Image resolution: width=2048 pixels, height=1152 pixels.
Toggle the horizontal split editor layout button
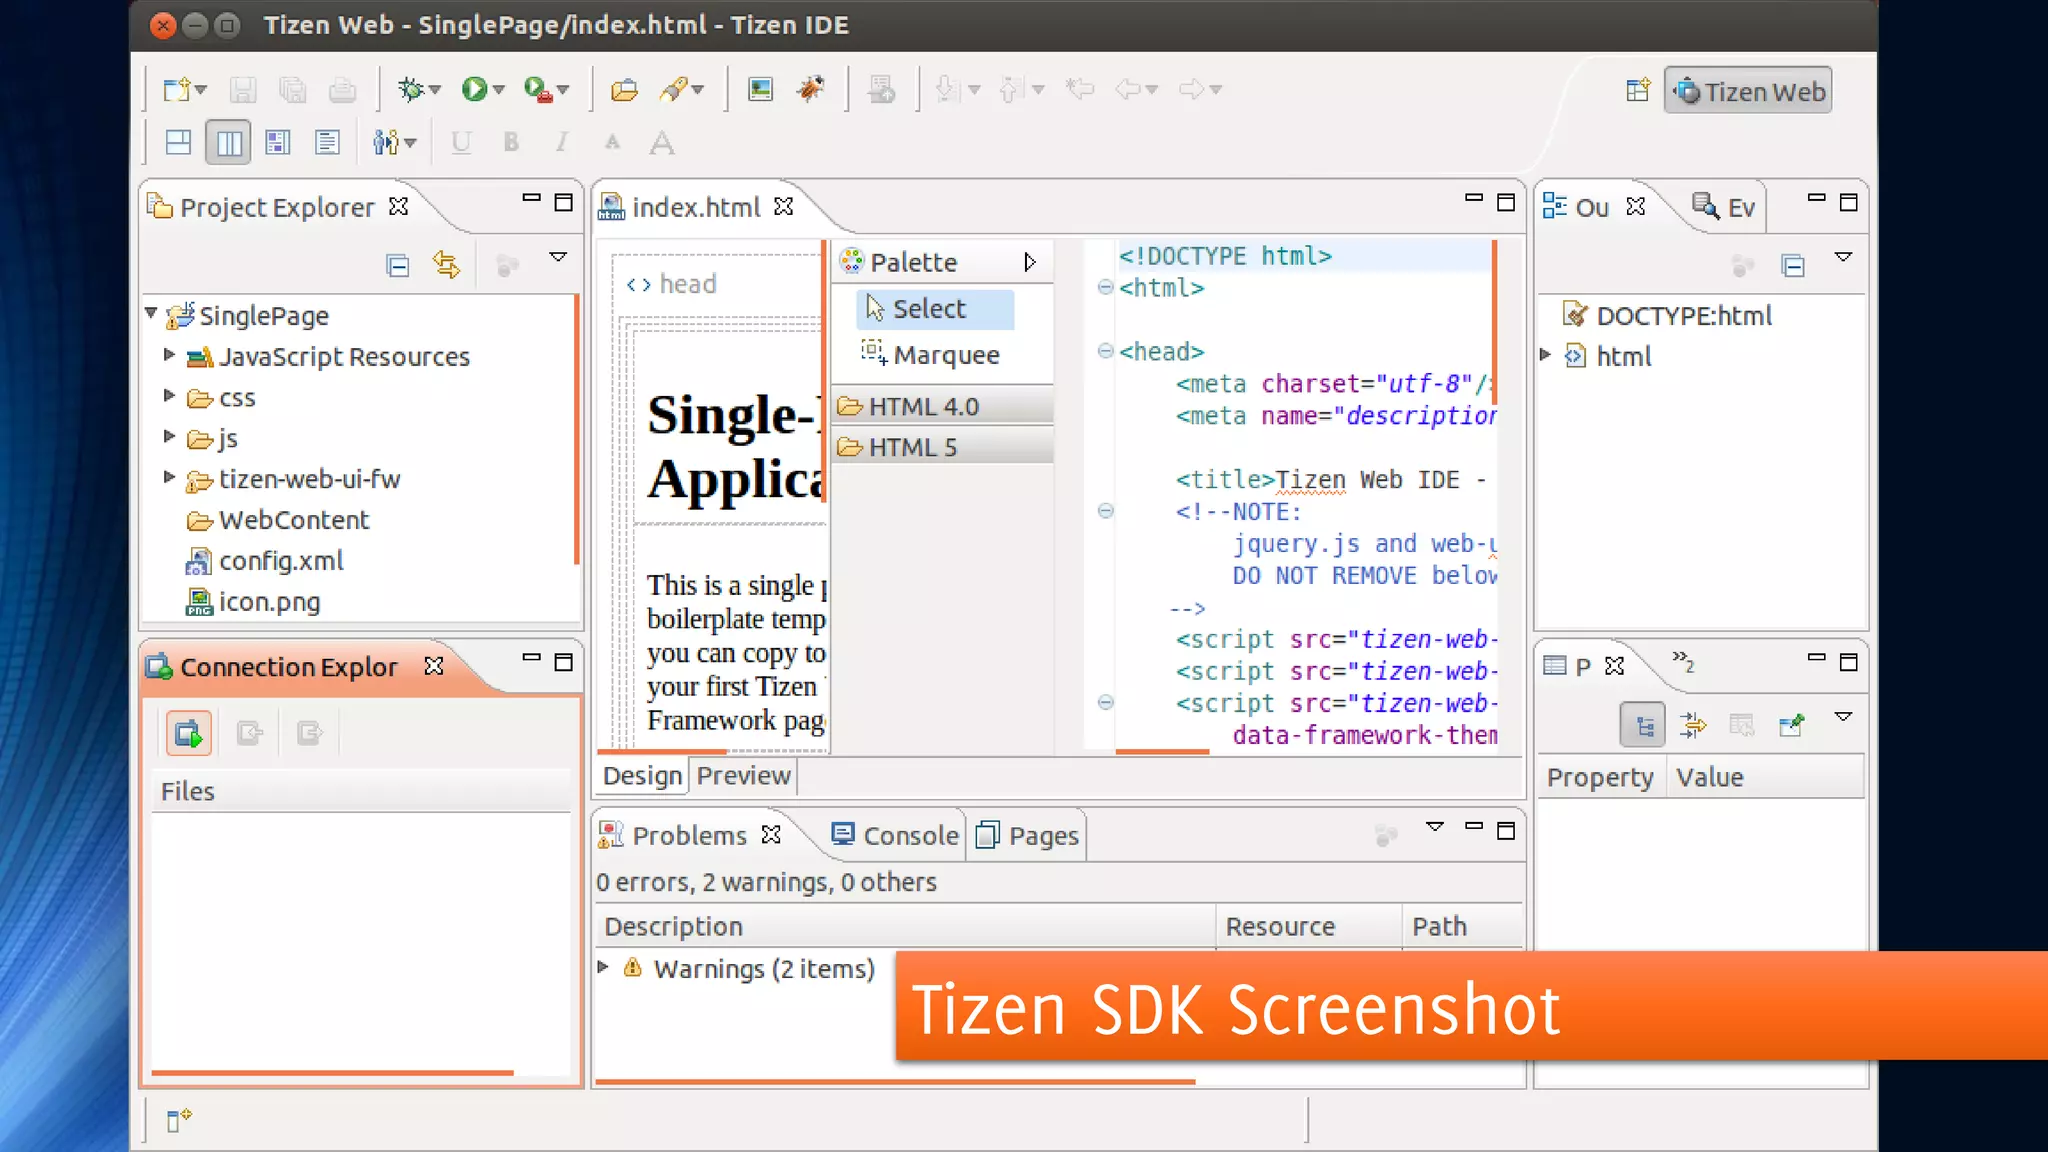pos(178,142)
